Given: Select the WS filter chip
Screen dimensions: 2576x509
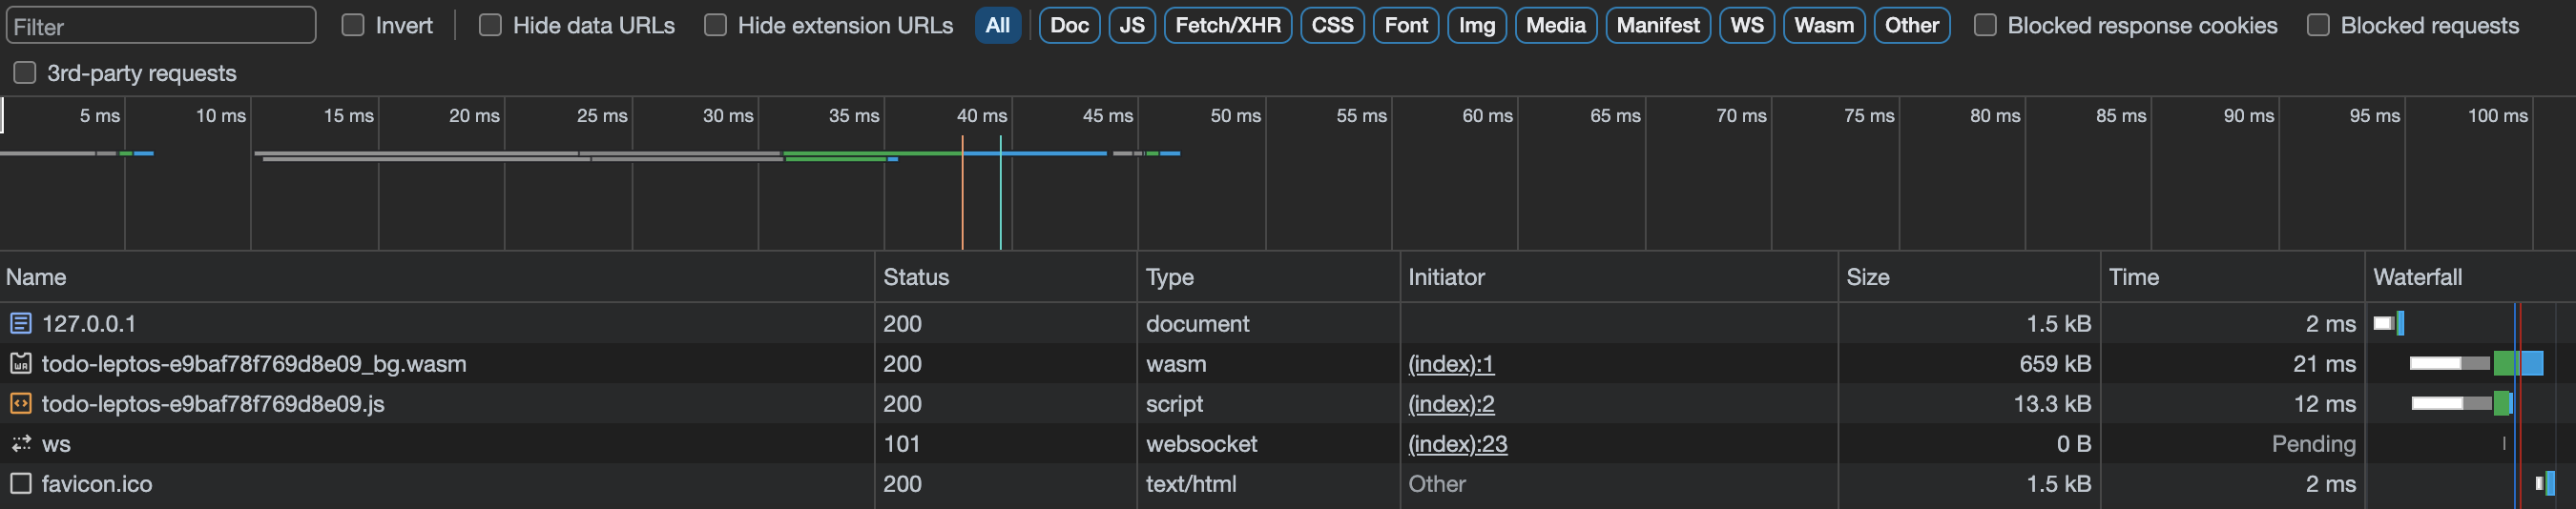Looking at the screenshot, I should (x=1746, y=25).
